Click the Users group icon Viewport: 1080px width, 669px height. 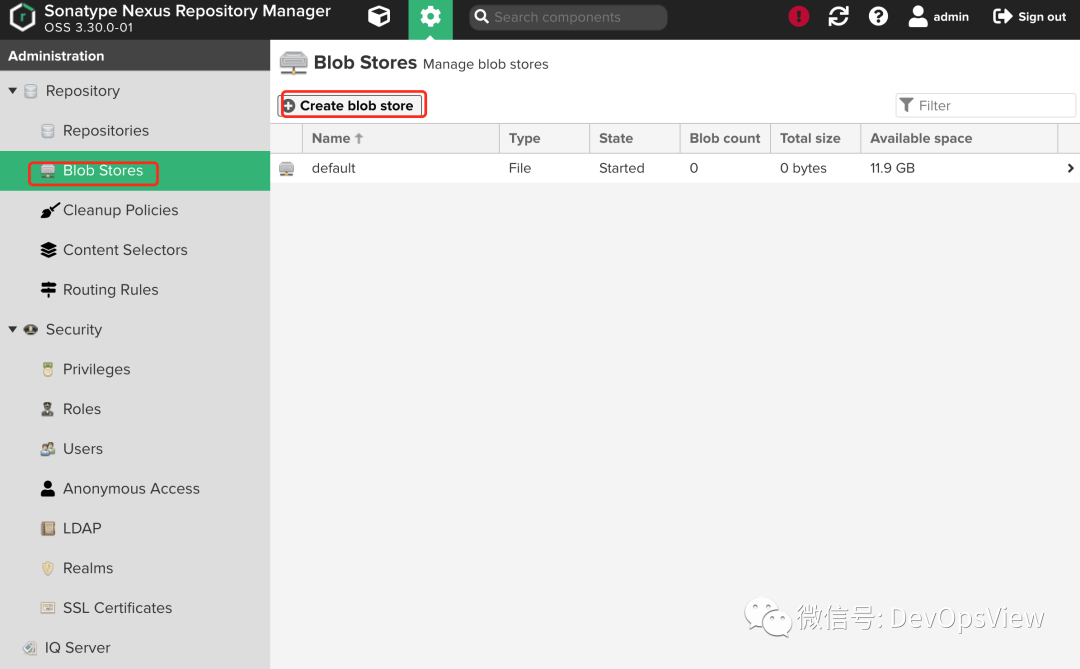[x=48, y=449]
